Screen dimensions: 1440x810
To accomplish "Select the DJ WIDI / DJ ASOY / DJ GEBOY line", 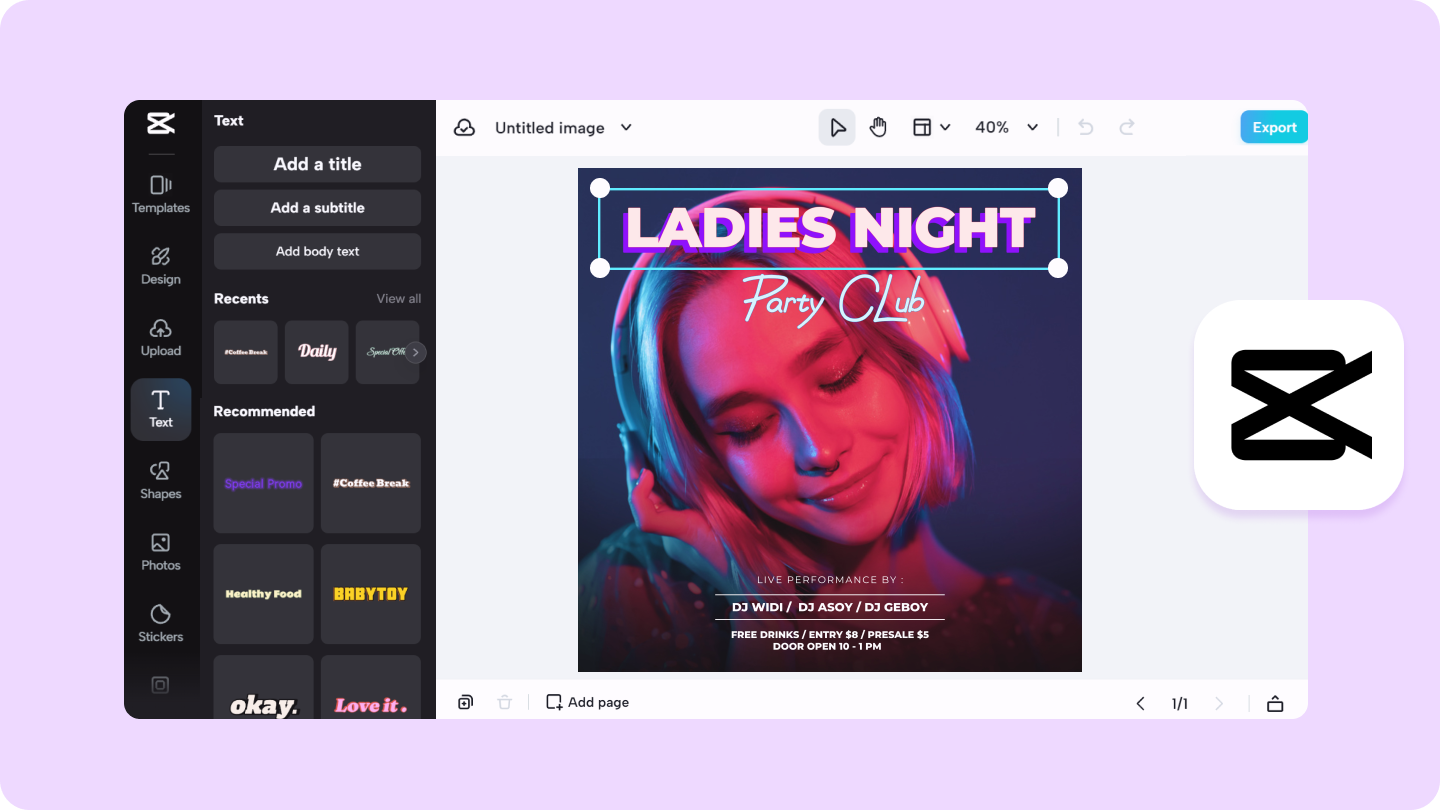I will 830,607.
